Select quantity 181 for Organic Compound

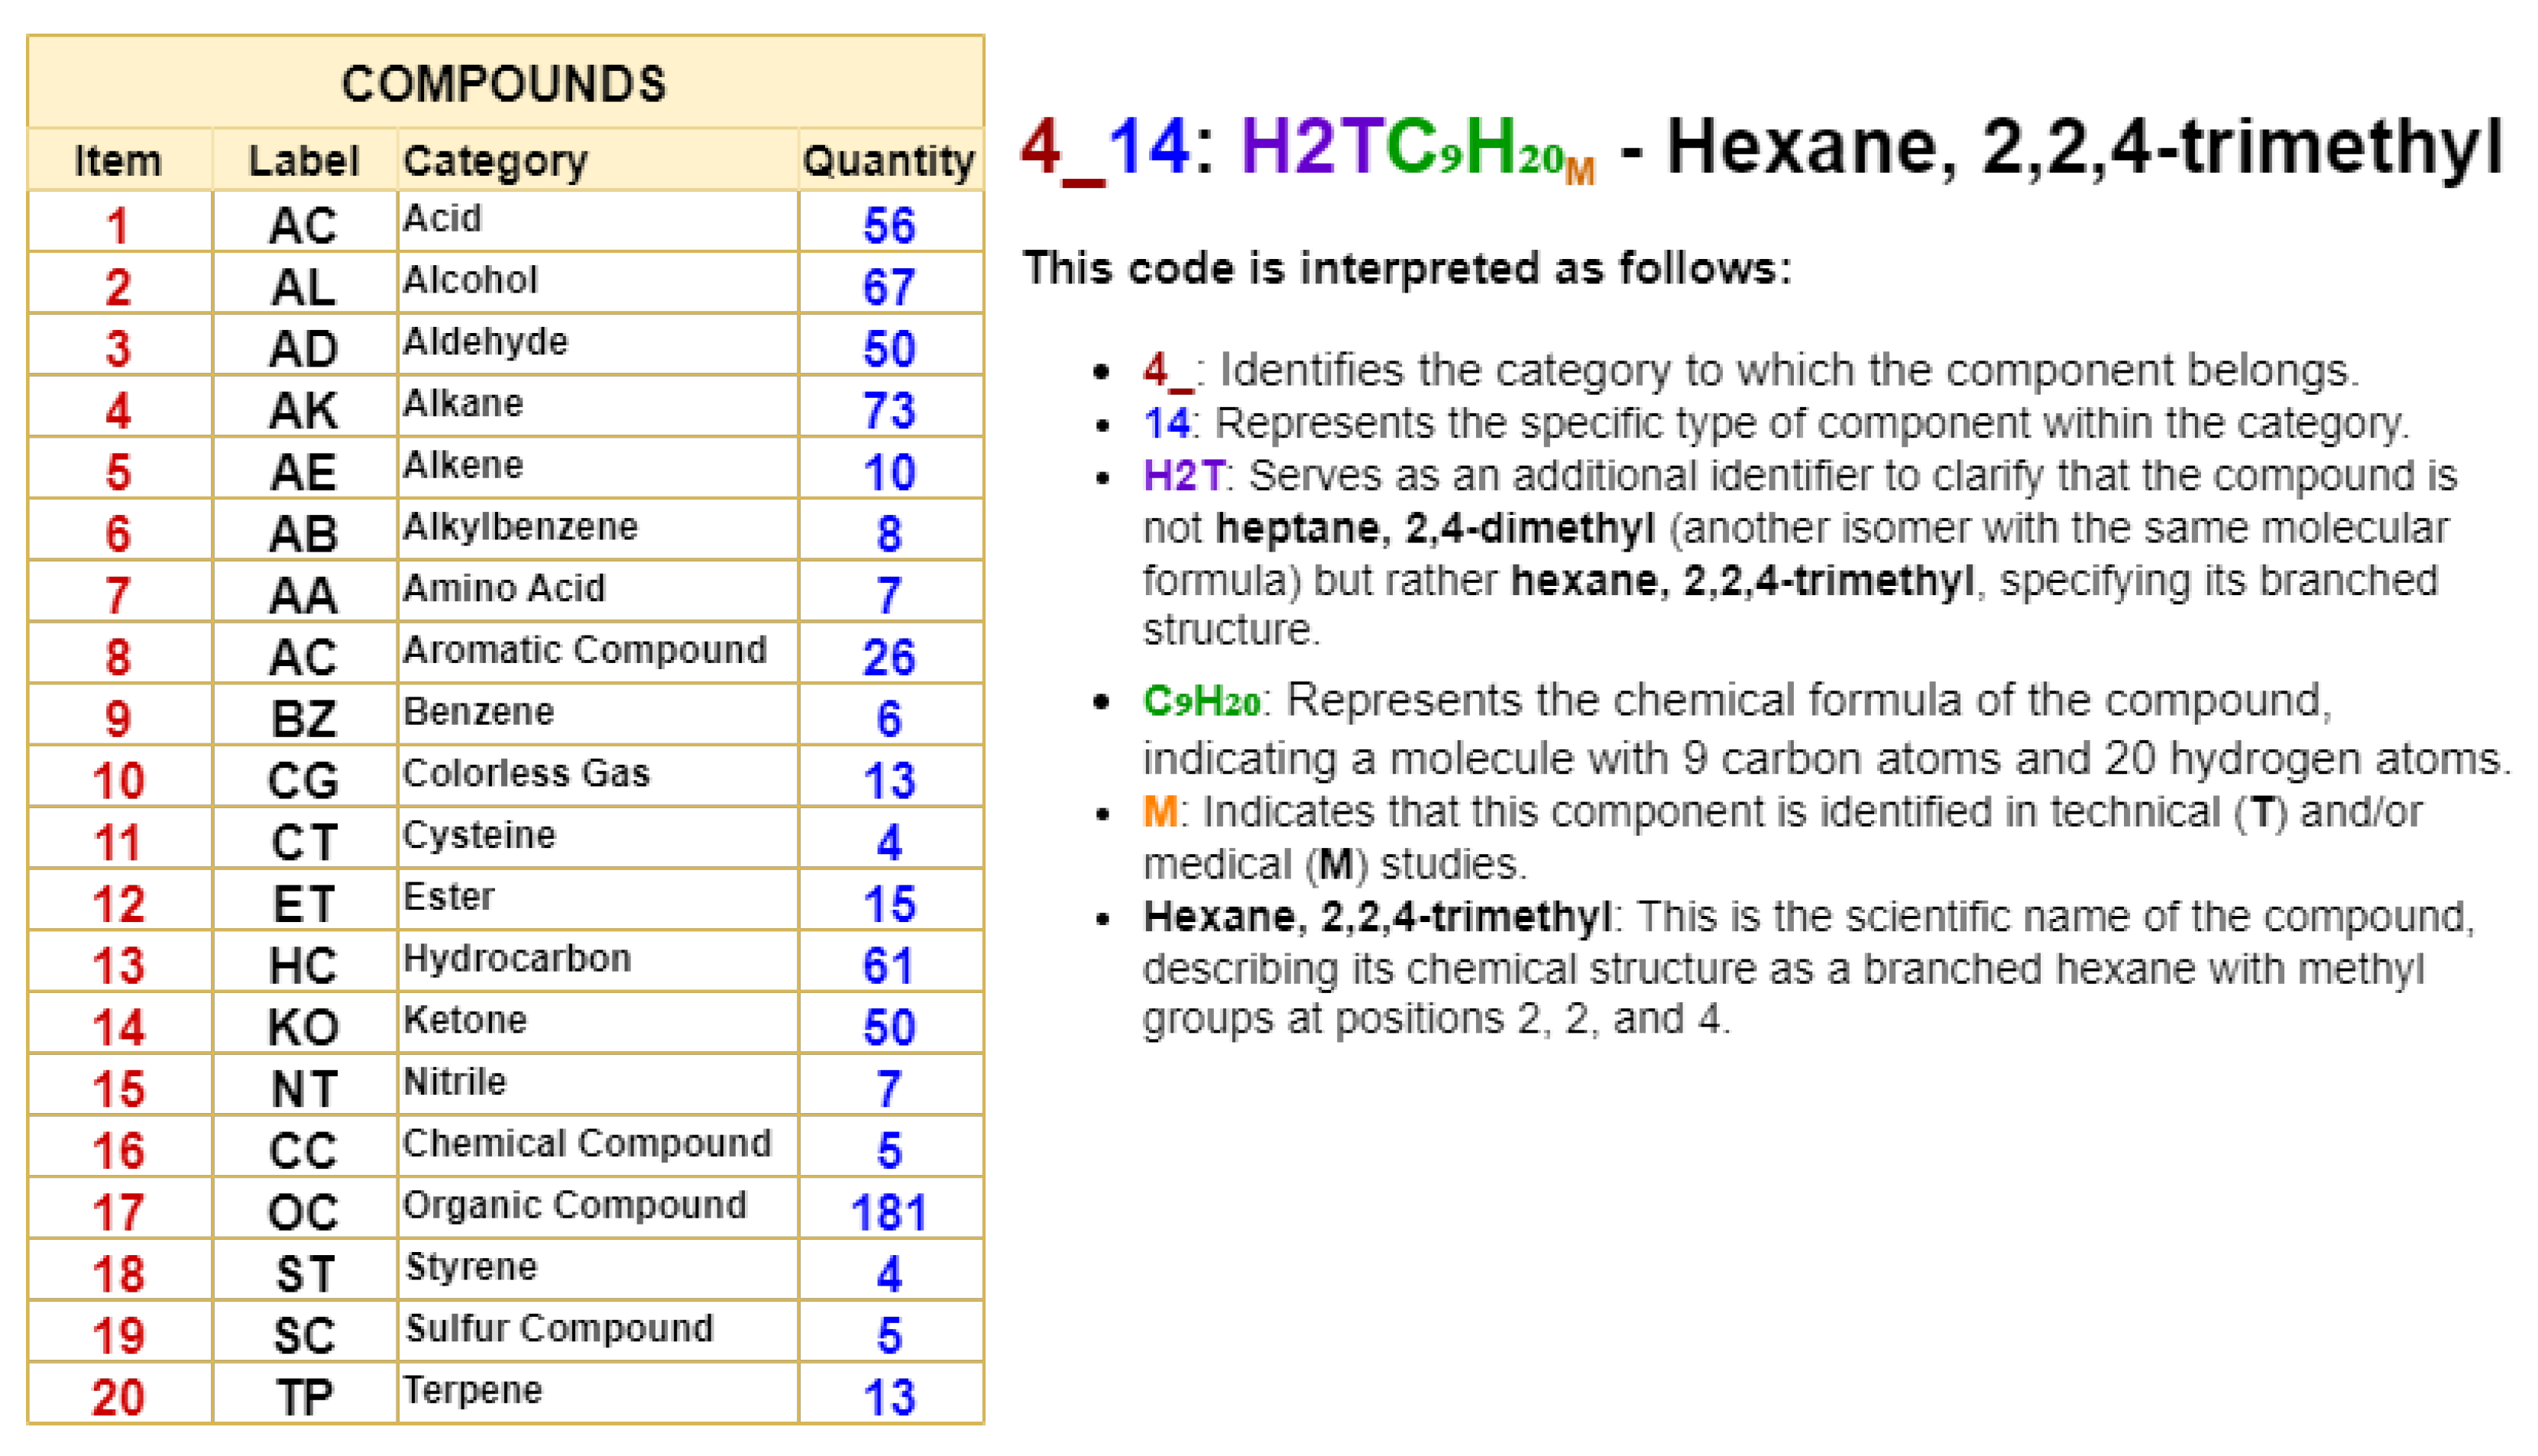(888, 1212)
